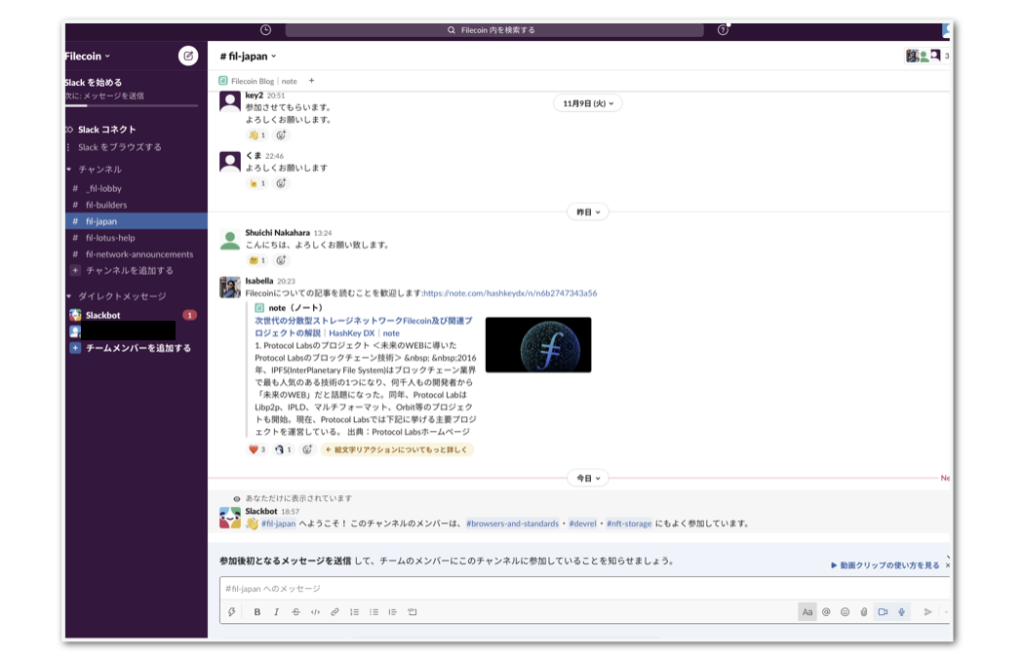The image size is (1024, 660).
Task: Toggle bulleted list formatting
Action: (x=374, y=612)
